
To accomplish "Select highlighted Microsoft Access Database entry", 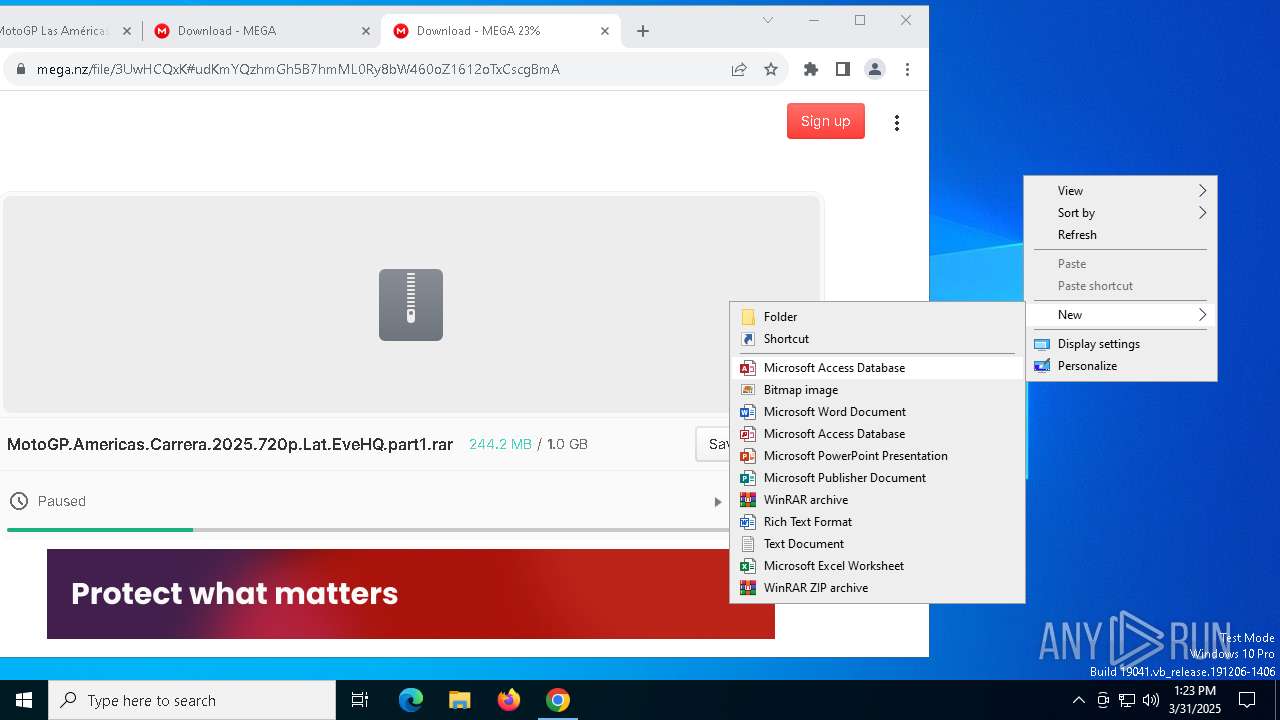I will (x=877, y=368).
